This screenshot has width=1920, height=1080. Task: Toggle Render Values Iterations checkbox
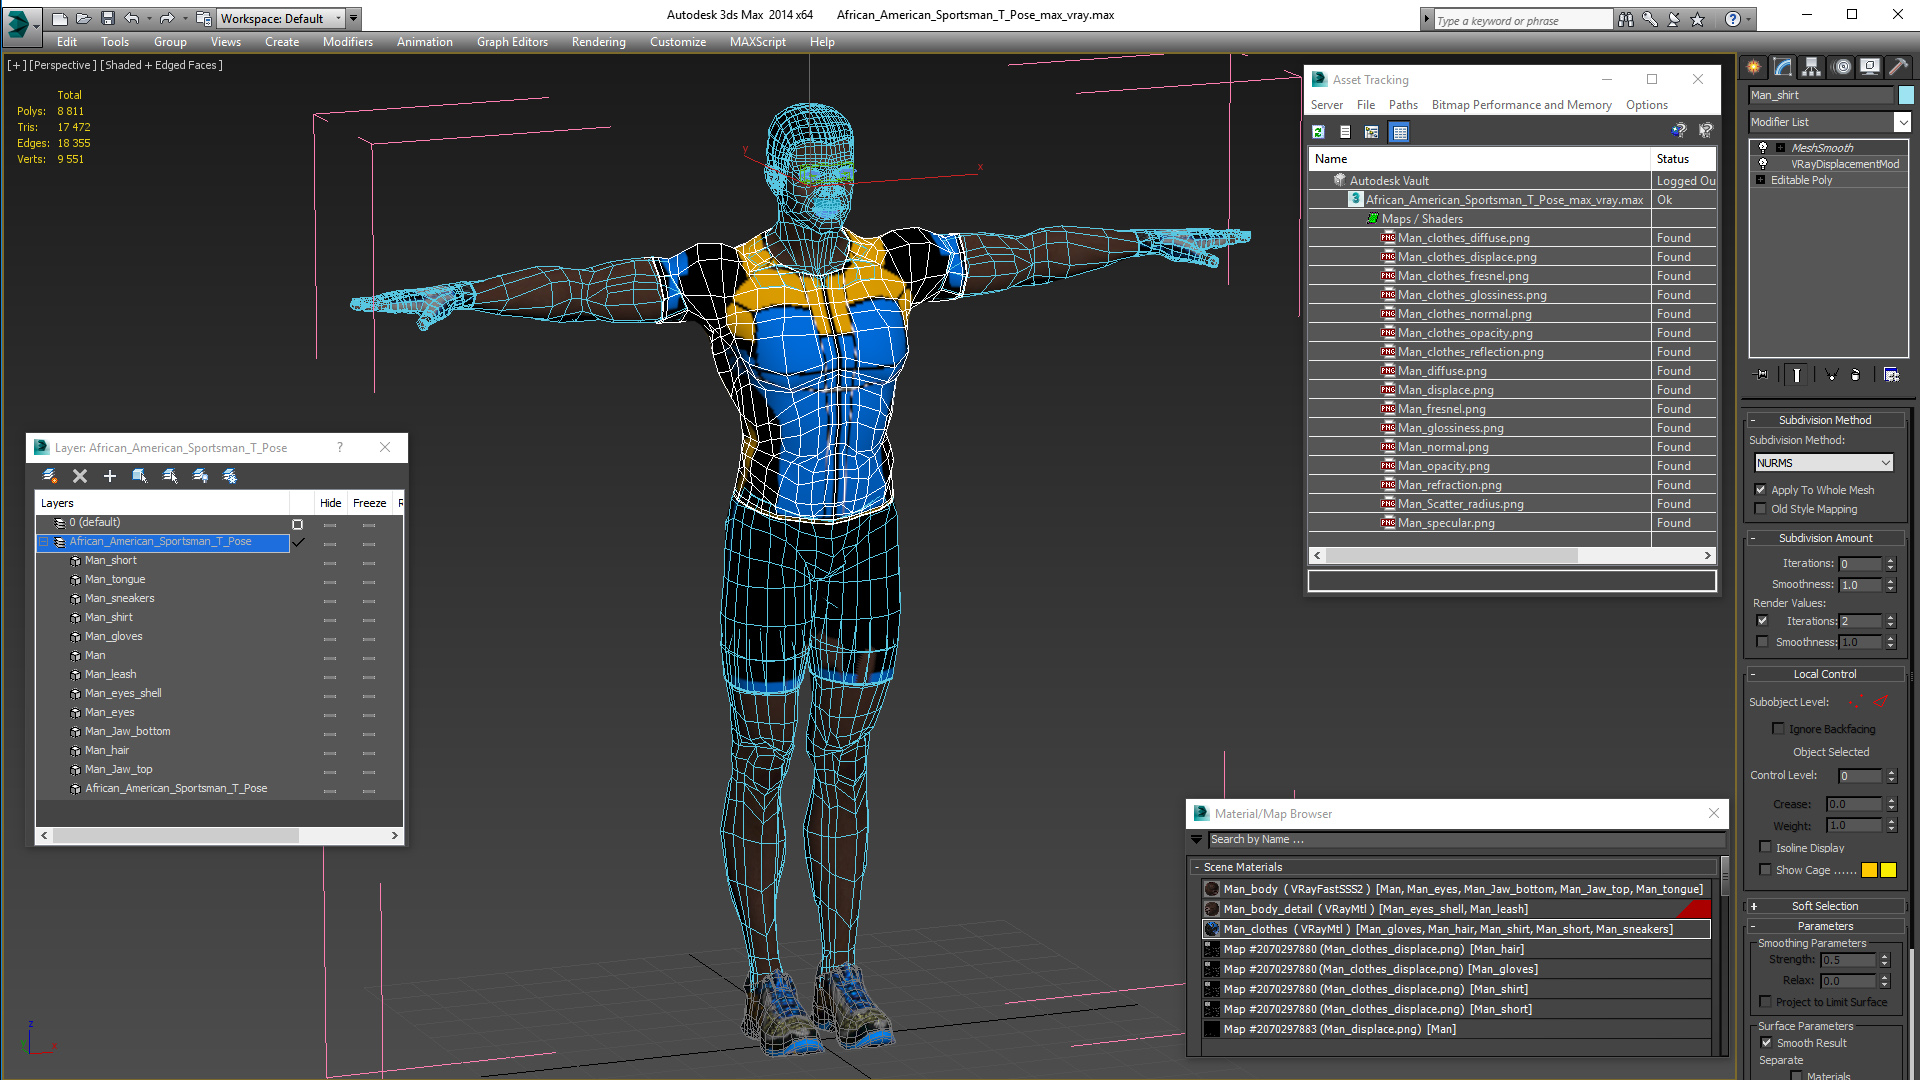pyautogui.click(x=1762, y=621)
